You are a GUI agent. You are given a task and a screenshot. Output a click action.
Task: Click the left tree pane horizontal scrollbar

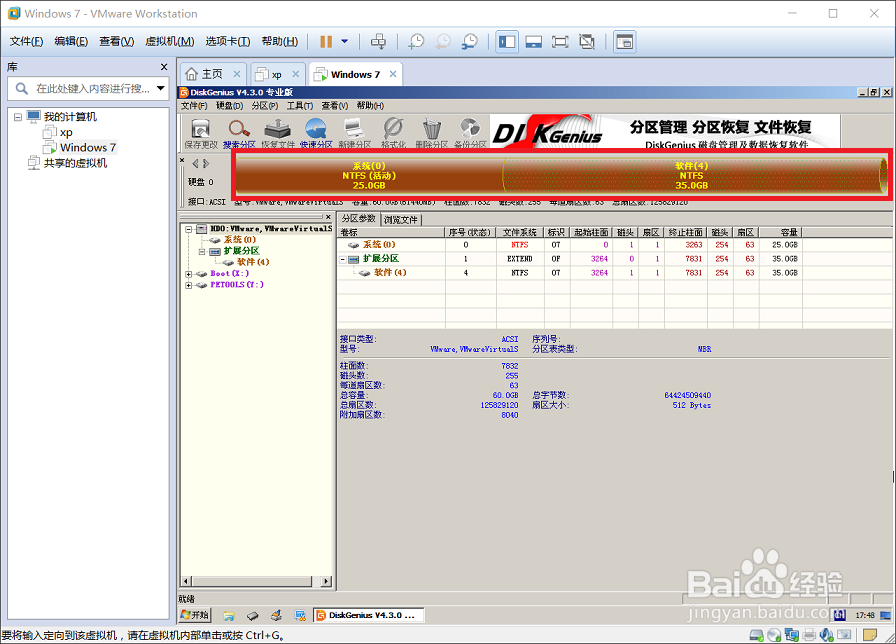(x=256, y=581)
